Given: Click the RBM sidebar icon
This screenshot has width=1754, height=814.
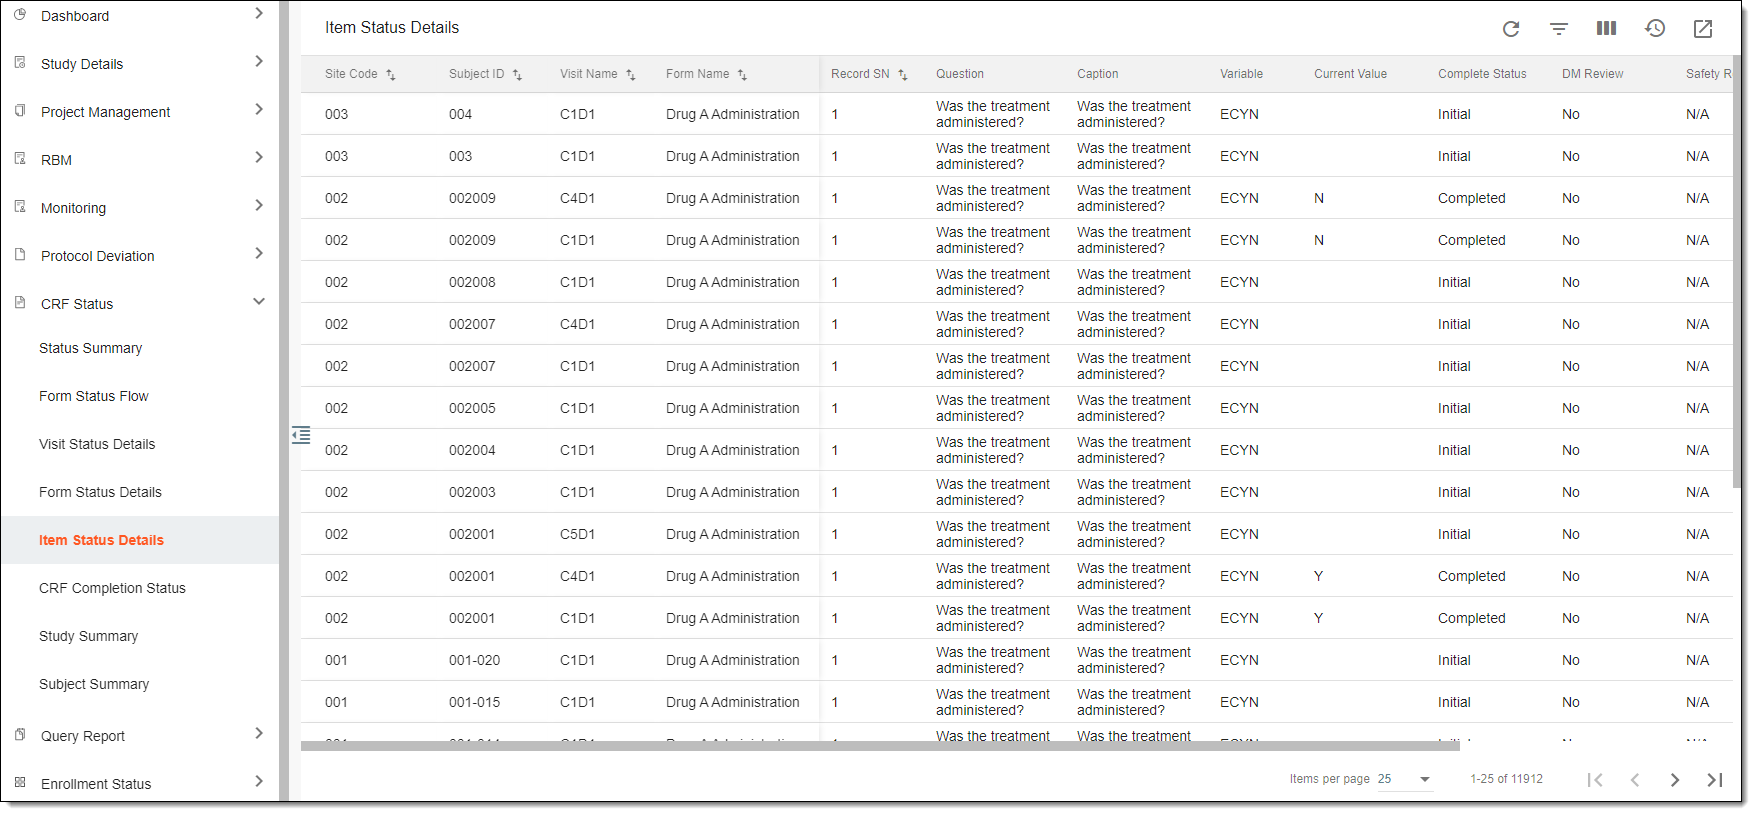Looking at the screenshot, I should click(x=20, y=158).
